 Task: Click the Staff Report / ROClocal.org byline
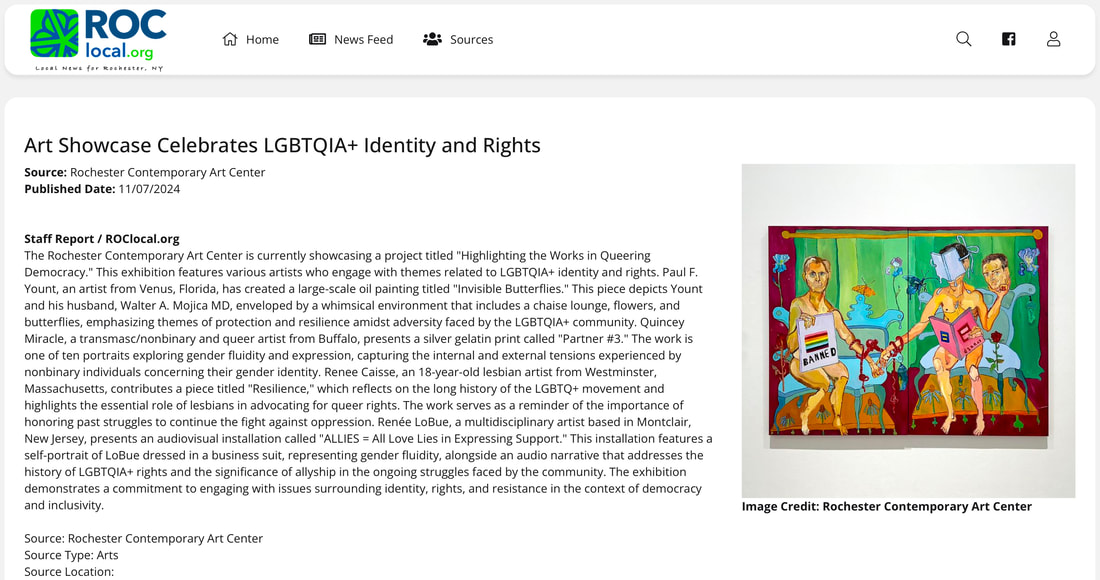coord(102,239)
